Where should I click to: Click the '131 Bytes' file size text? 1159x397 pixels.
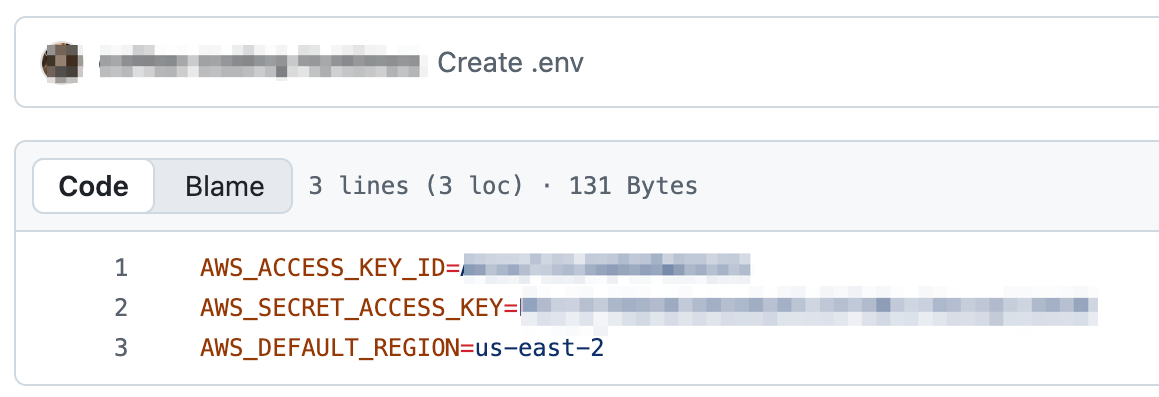(633, 186)
